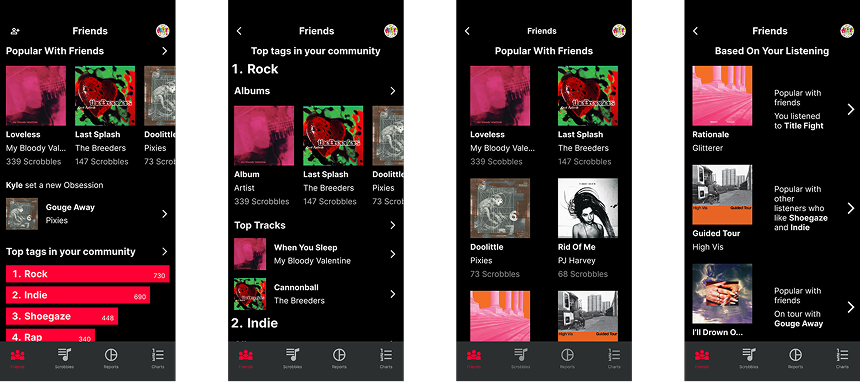Viewport: 860px width, 382px height.
Task: Select Charts tab in second screen
Action: click(386, 358)
